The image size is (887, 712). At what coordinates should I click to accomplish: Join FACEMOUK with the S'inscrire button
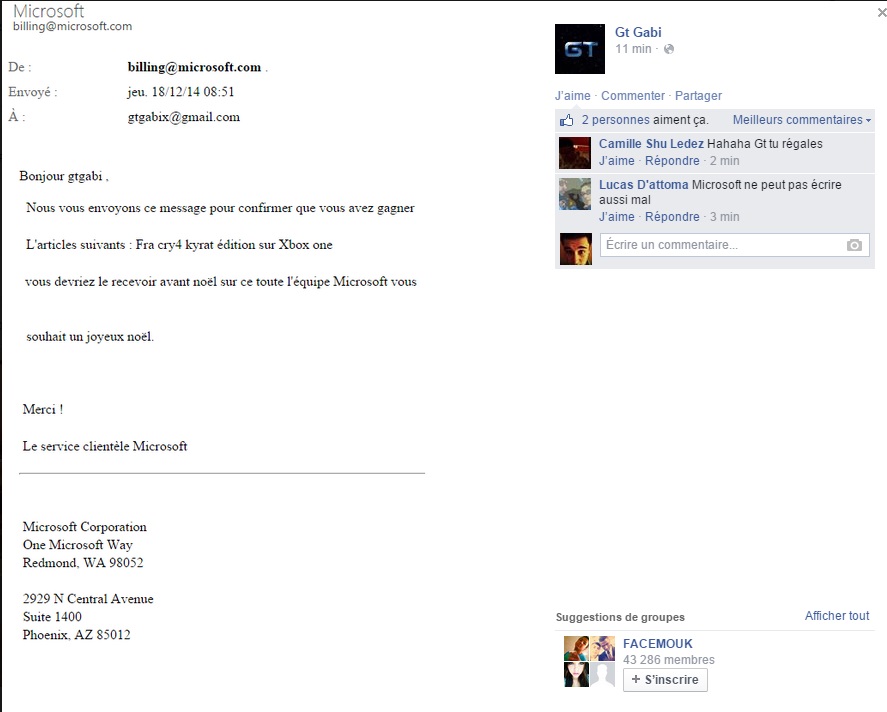click(665, 679)
